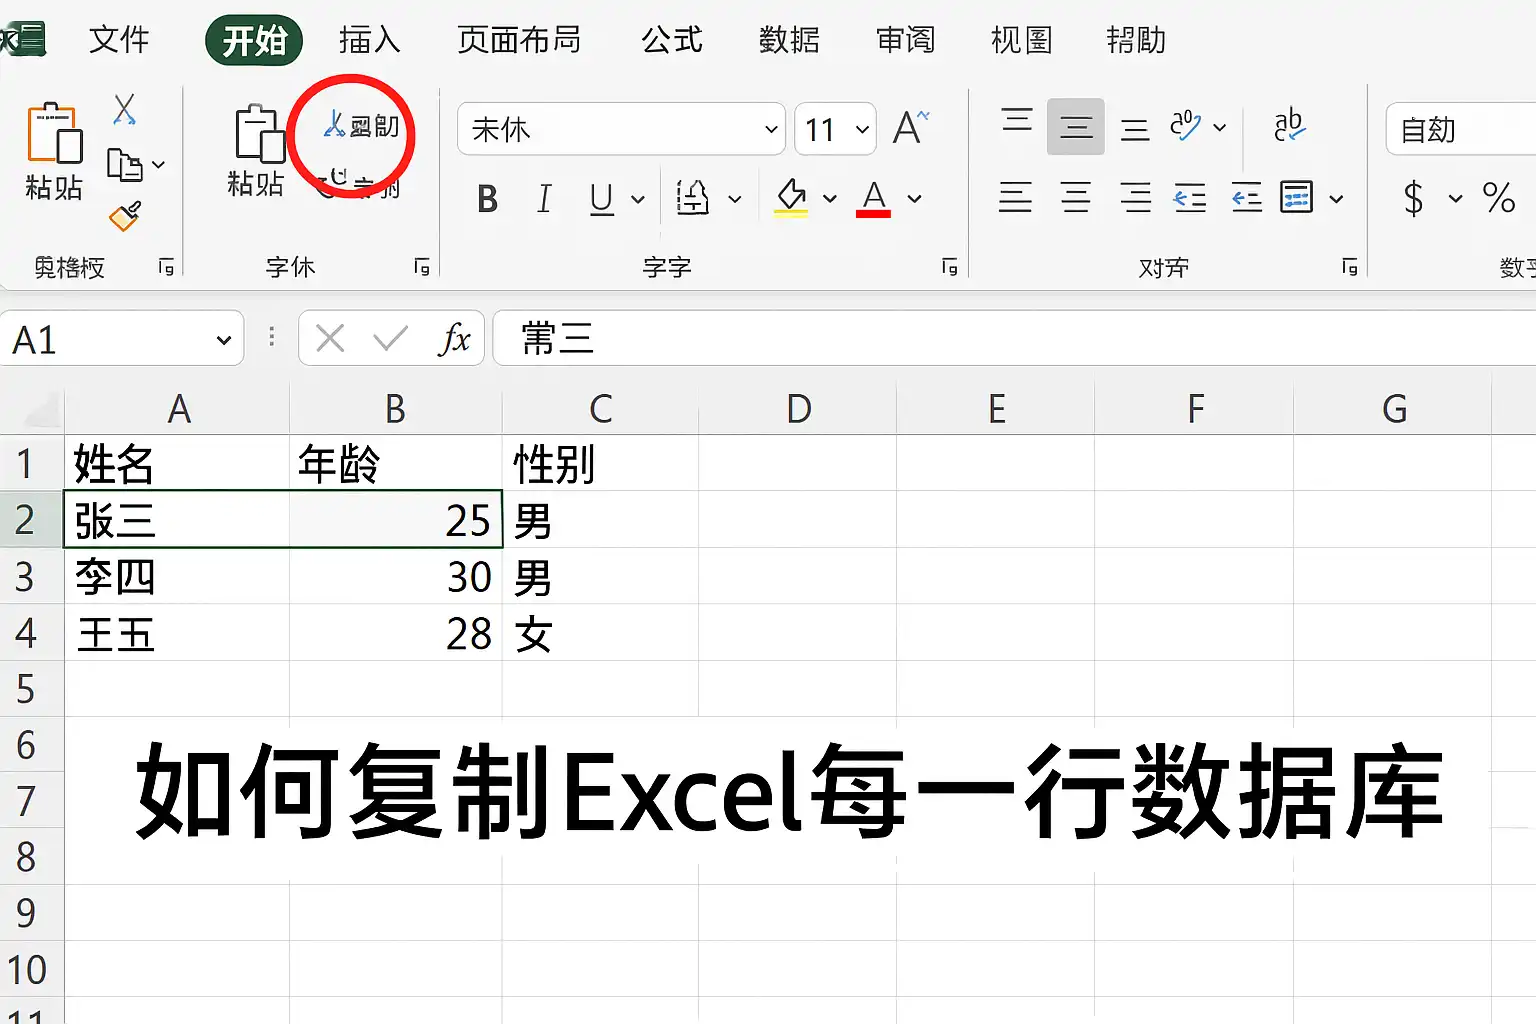Screen dimensions: 1536x1024
Task: Click the red-circled copy button
Action: [x=361, y=126]
